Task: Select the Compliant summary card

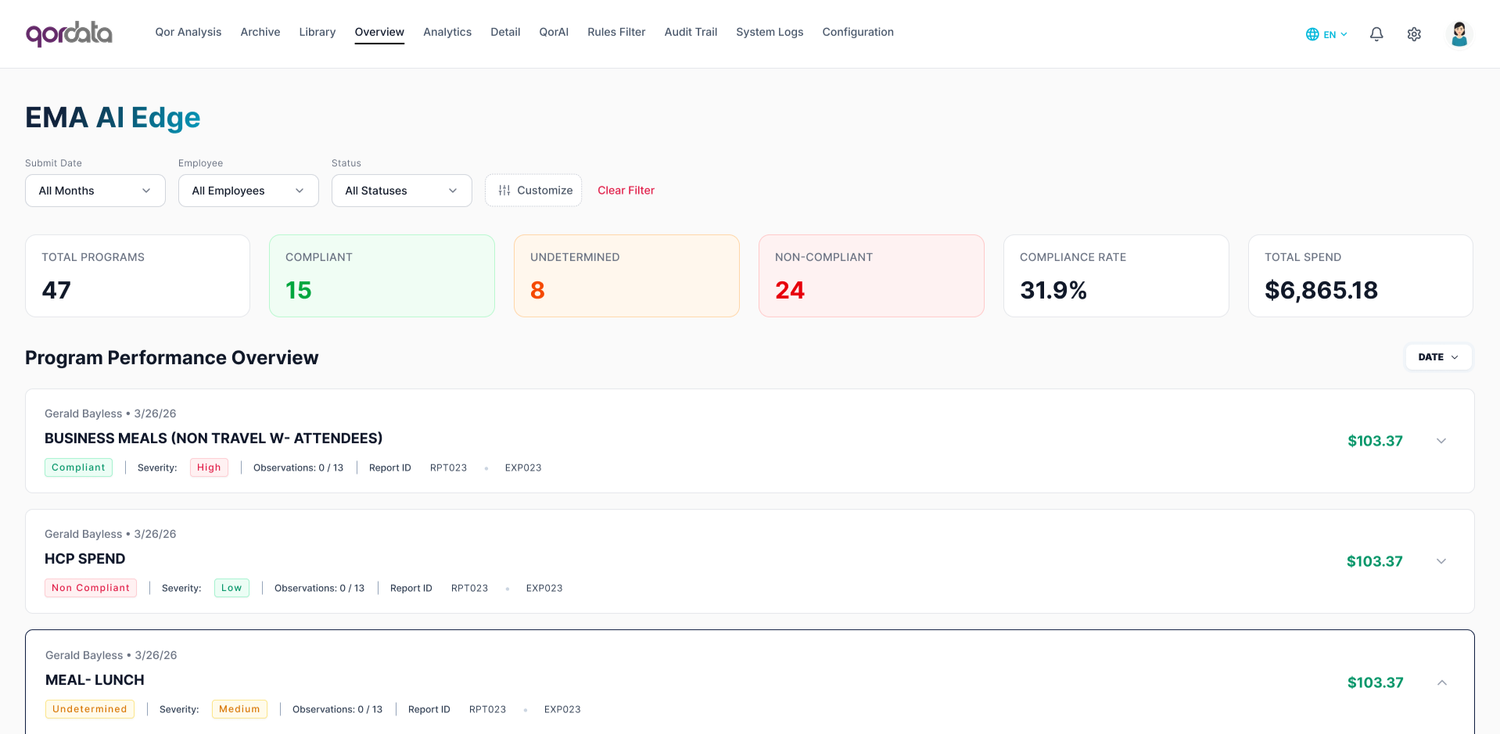Action: [382, 276]
